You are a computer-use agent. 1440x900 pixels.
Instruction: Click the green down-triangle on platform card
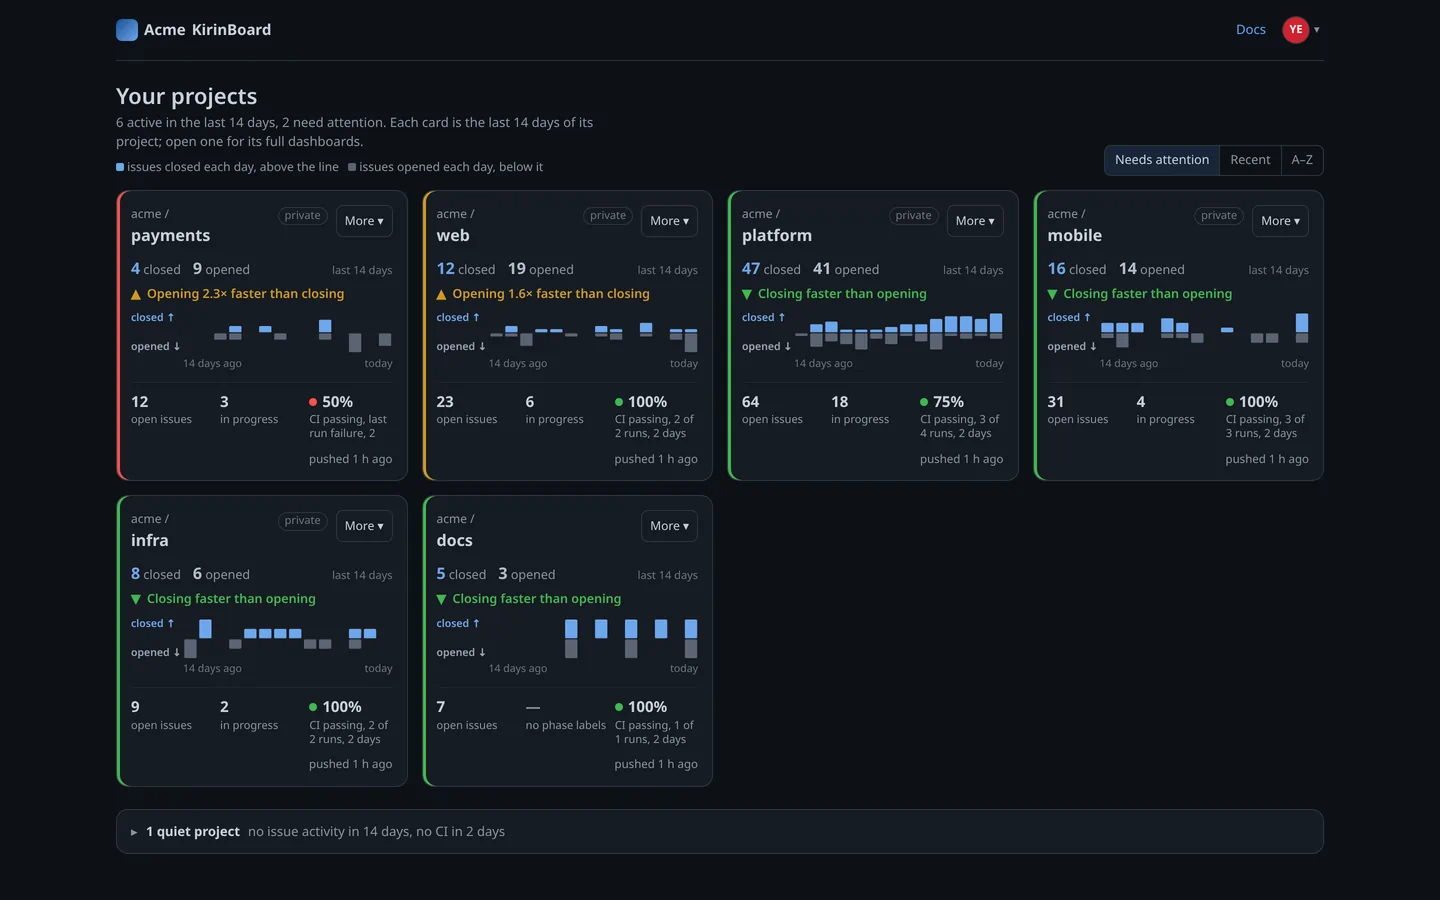747,295
